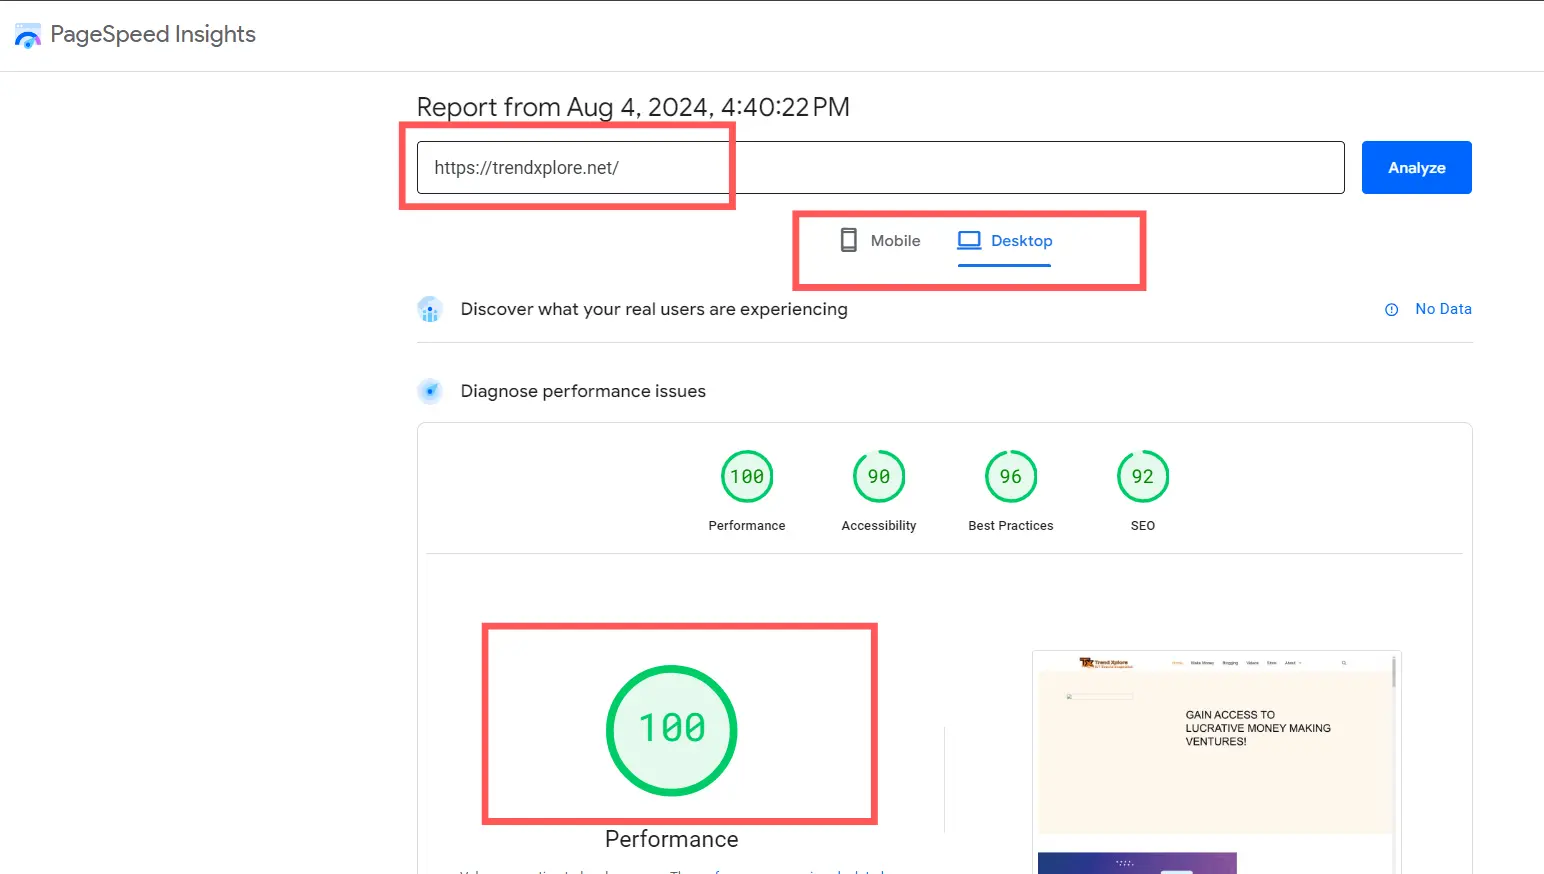Click the SEO label under its gauge
This screenshot has width=1544, height=874.
(1142, 525)
